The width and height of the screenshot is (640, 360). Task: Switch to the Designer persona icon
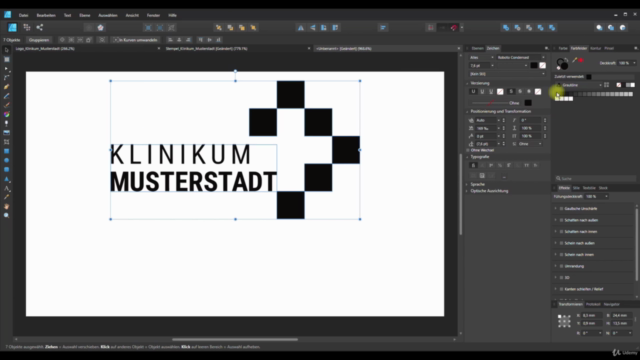(13, 27)
